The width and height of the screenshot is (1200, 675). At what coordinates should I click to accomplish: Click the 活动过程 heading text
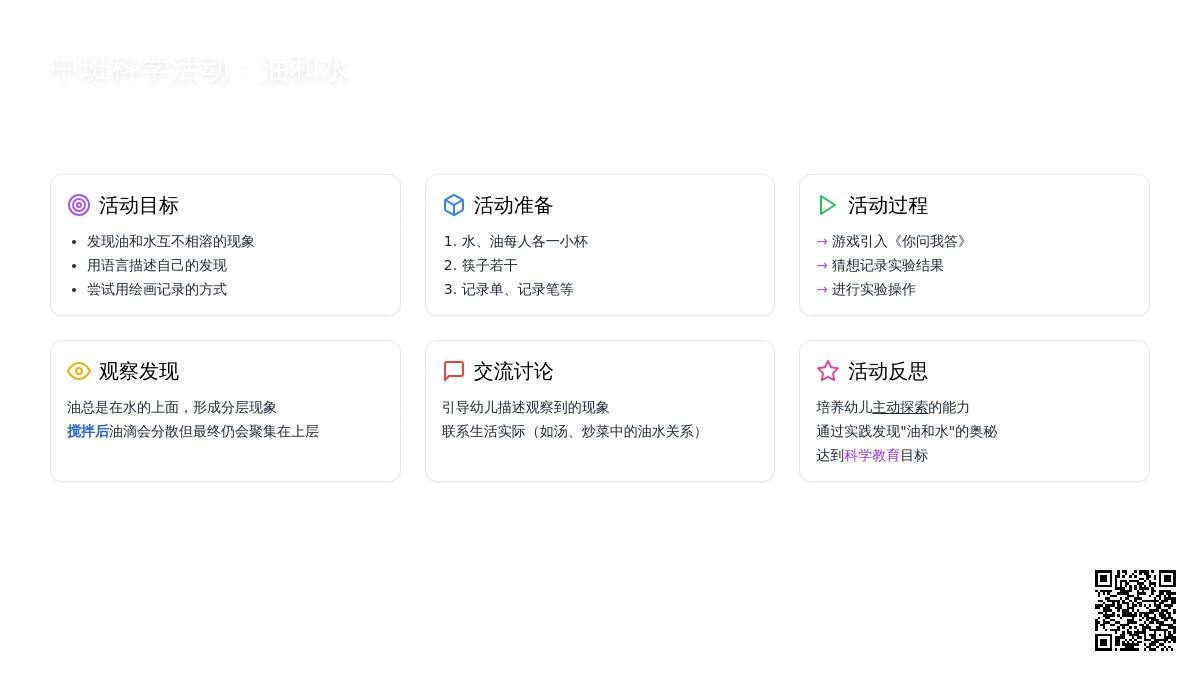coord(888,205)
